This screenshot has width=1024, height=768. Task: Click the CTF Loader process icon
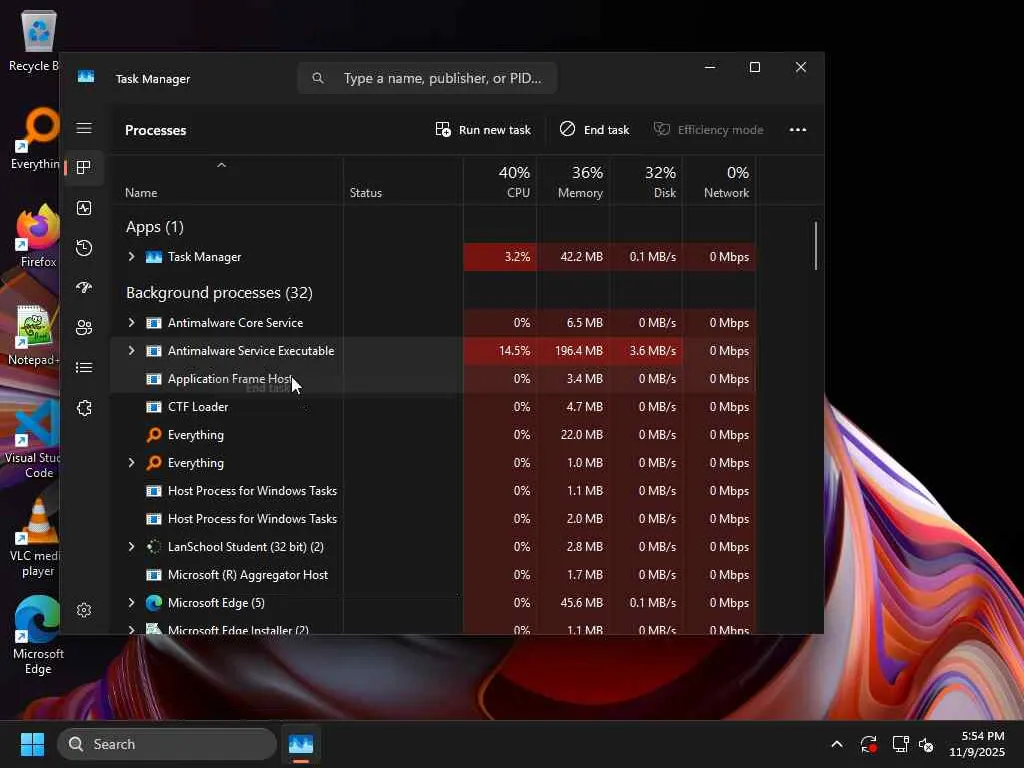153,407
